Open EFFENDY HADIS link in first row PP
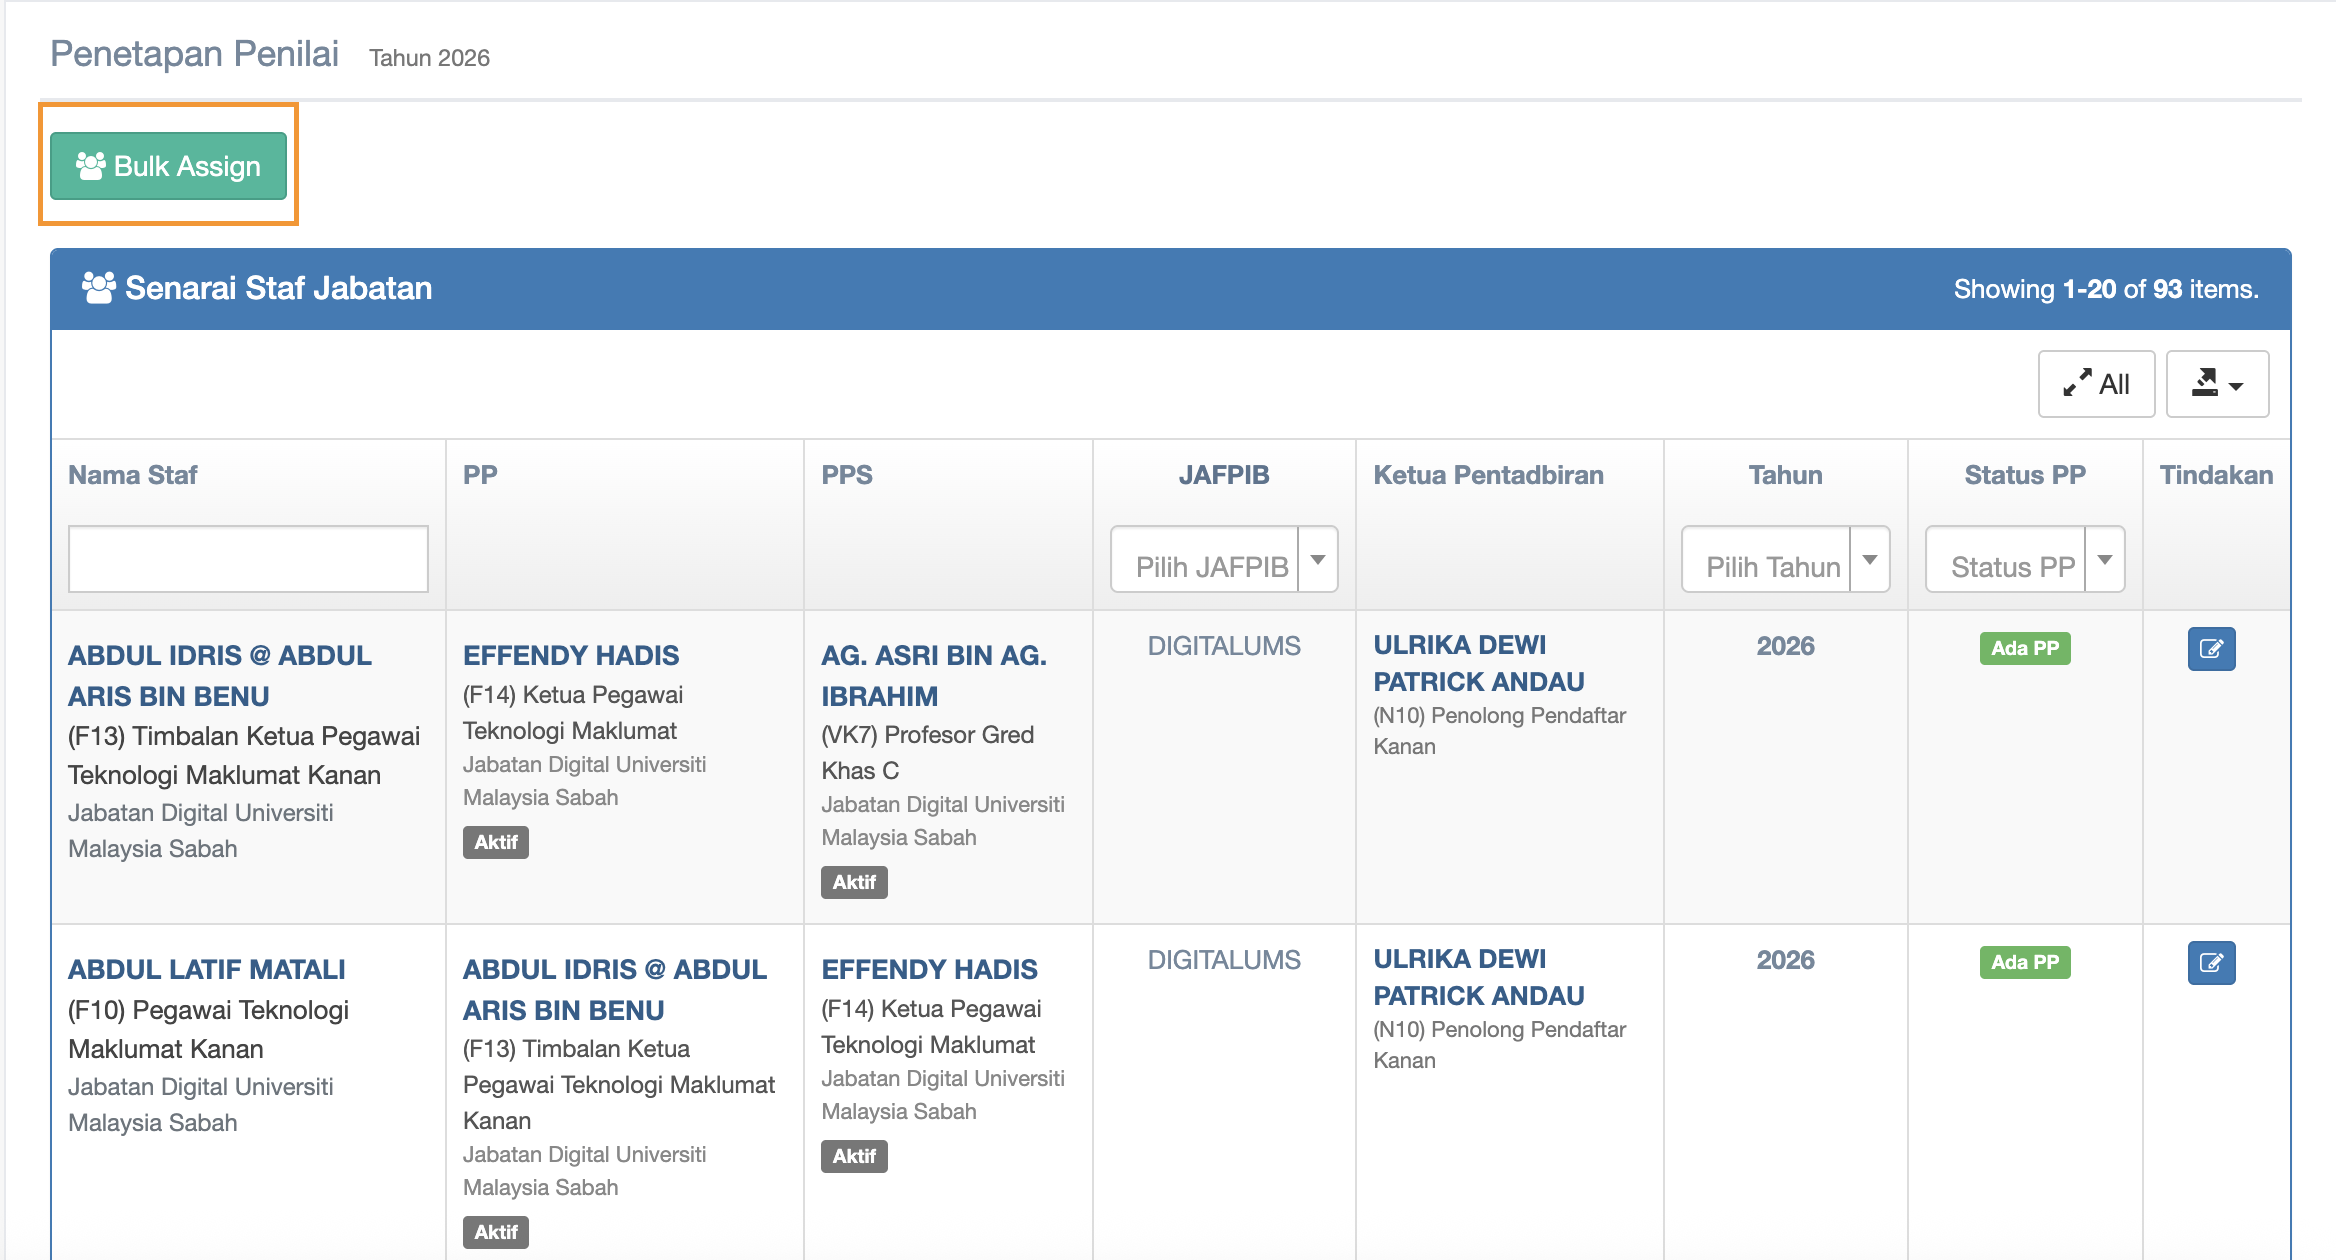 click(x=570, y=655)
